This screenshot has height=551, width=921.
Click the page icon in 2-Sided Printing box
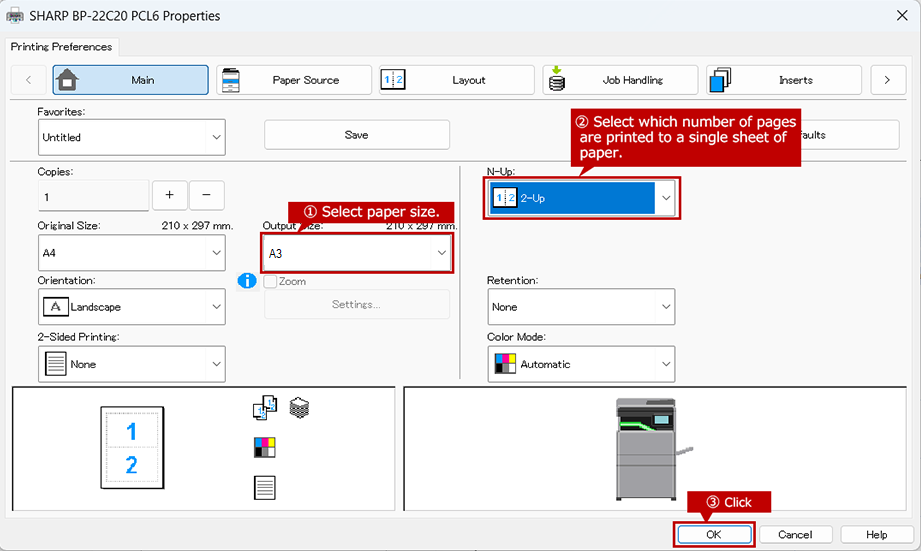pos(55,364)
